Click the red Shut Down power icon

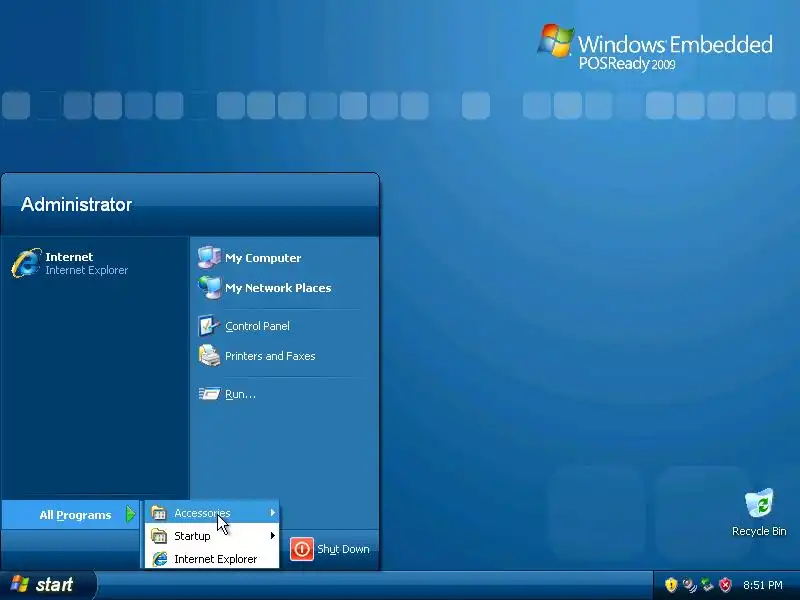point(302,549)
